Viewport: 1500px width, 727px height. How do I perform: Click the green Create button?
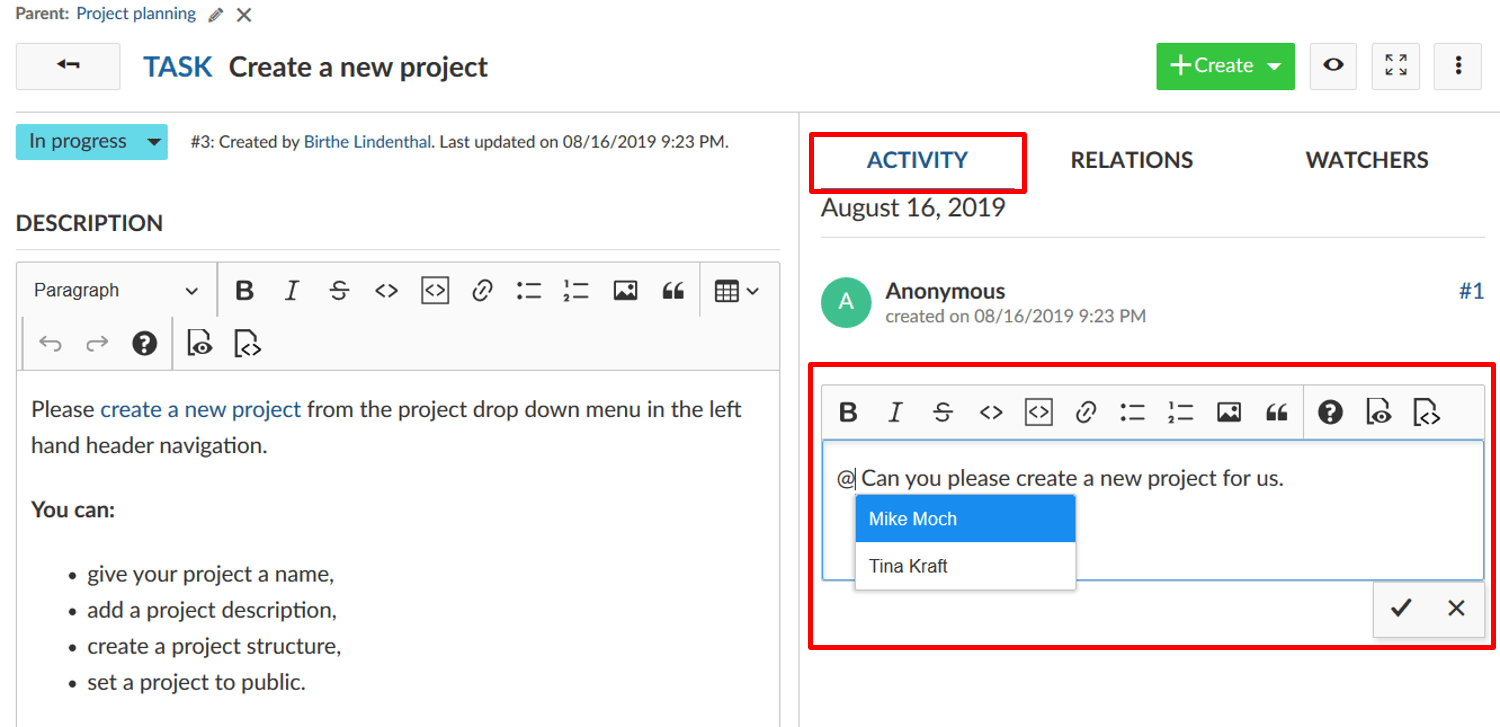pos(1225,66)
